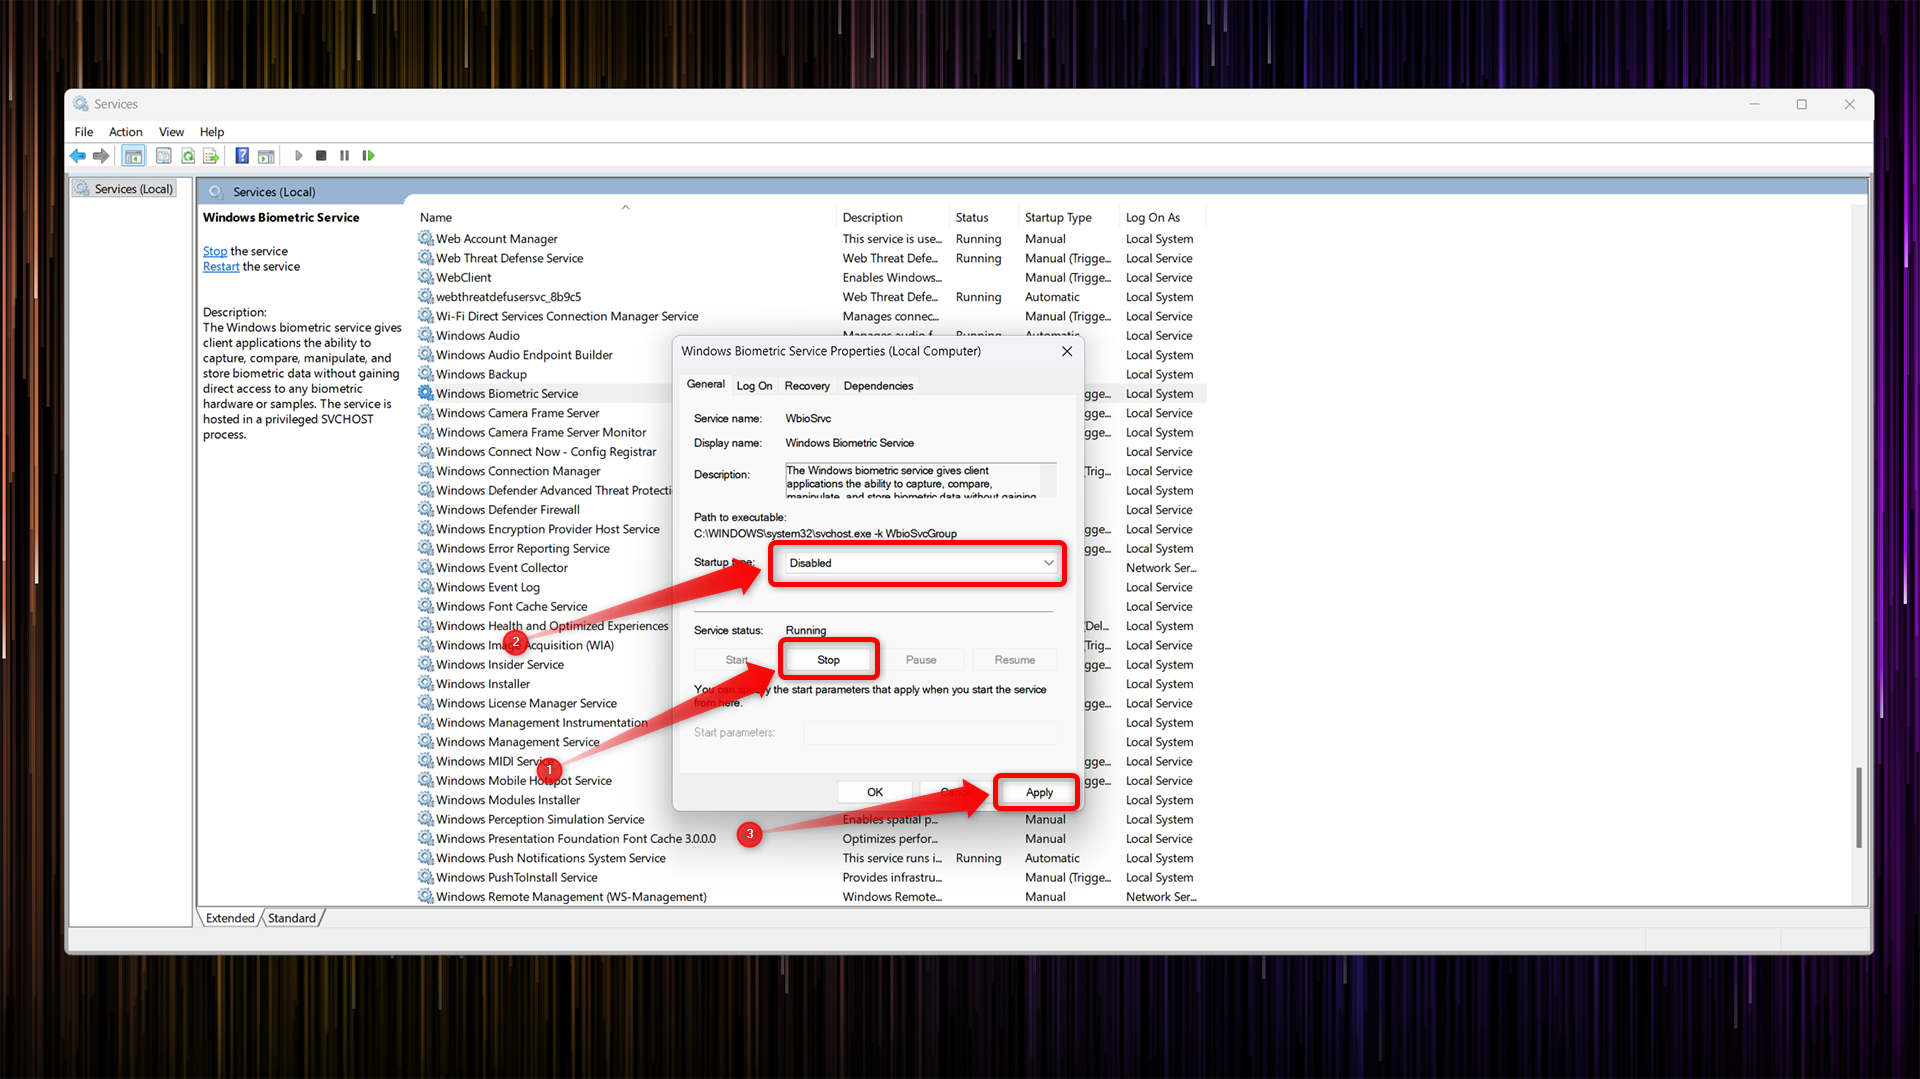The image size is (1920, 1079).
Task: Open the Action menu
Action: 126,132
